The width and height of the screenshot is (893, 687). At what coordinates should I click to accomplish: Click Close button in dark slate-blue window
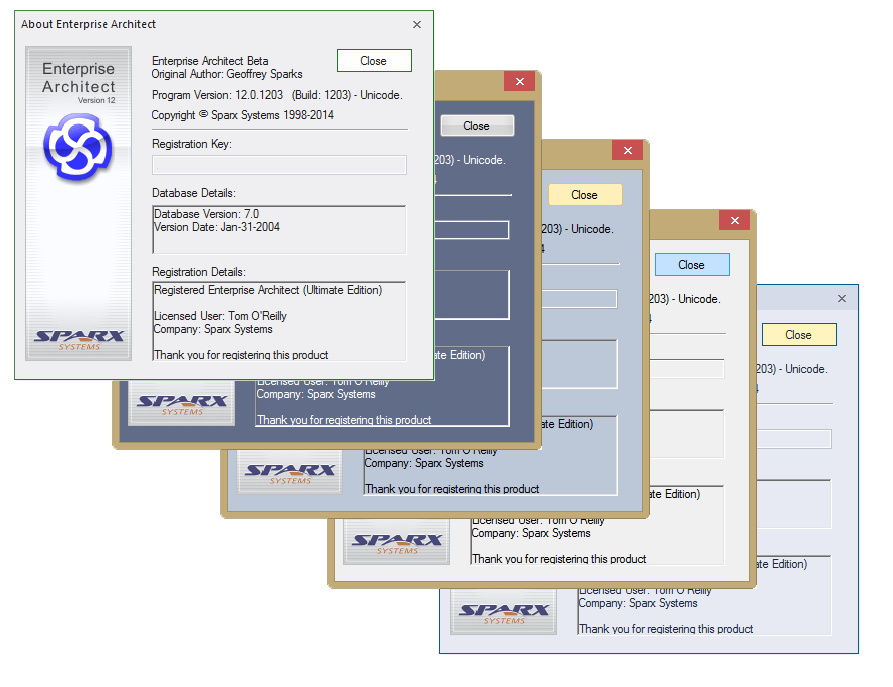477,125
